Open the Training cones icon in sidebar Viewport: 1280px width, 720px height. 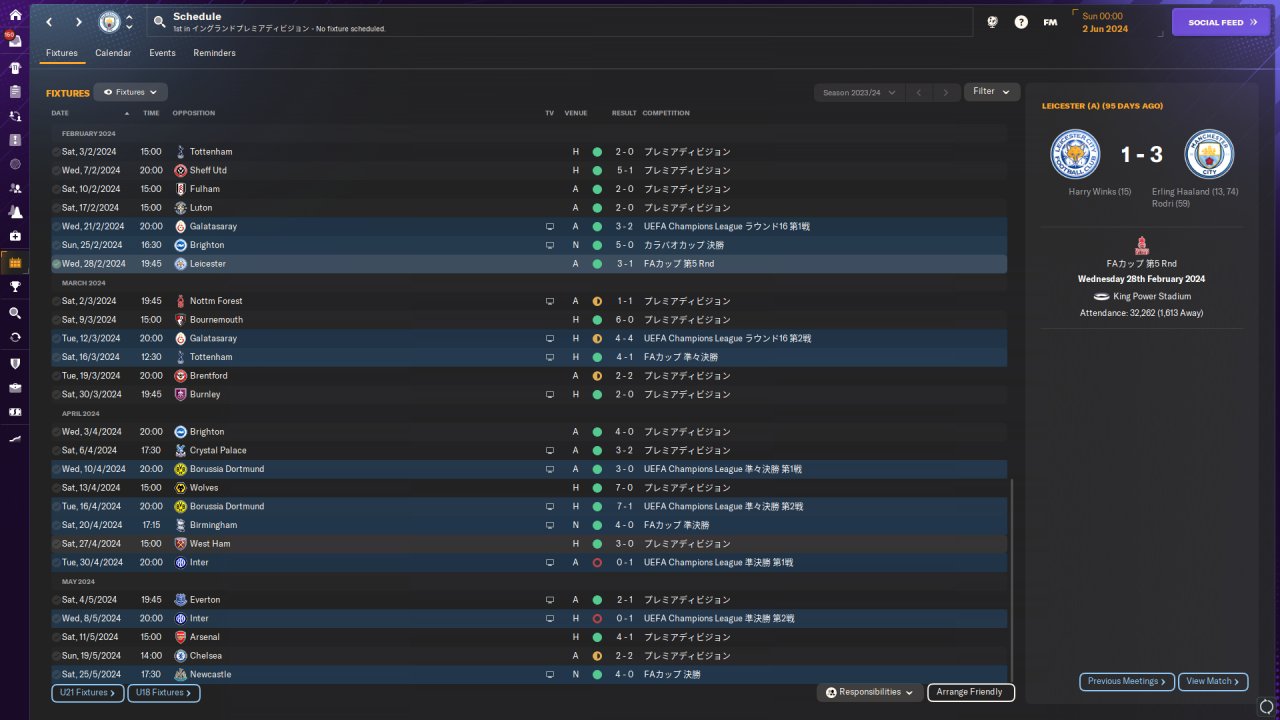click(14, 212)
